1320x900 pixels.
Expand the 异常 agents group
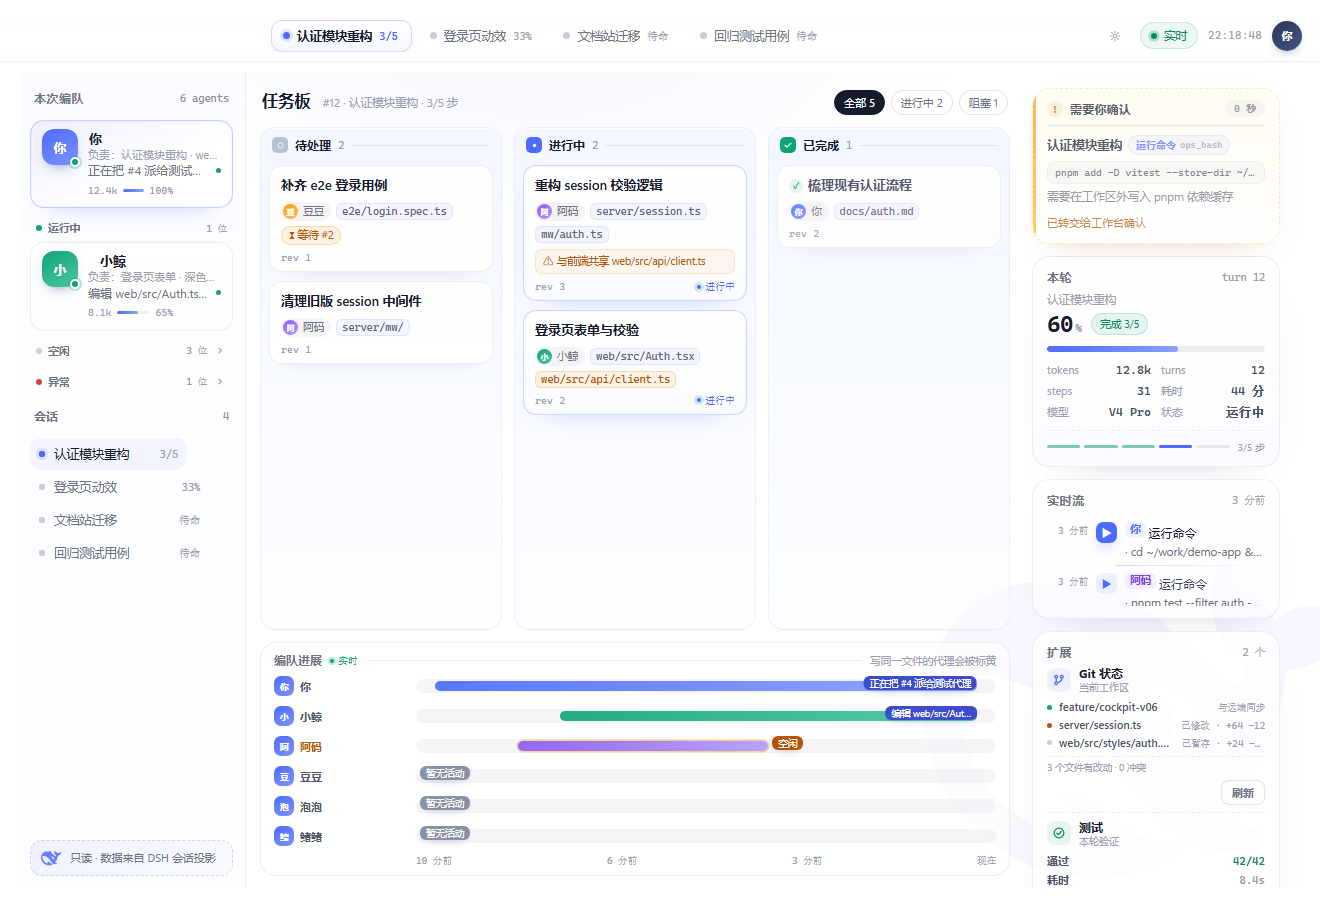130,382
